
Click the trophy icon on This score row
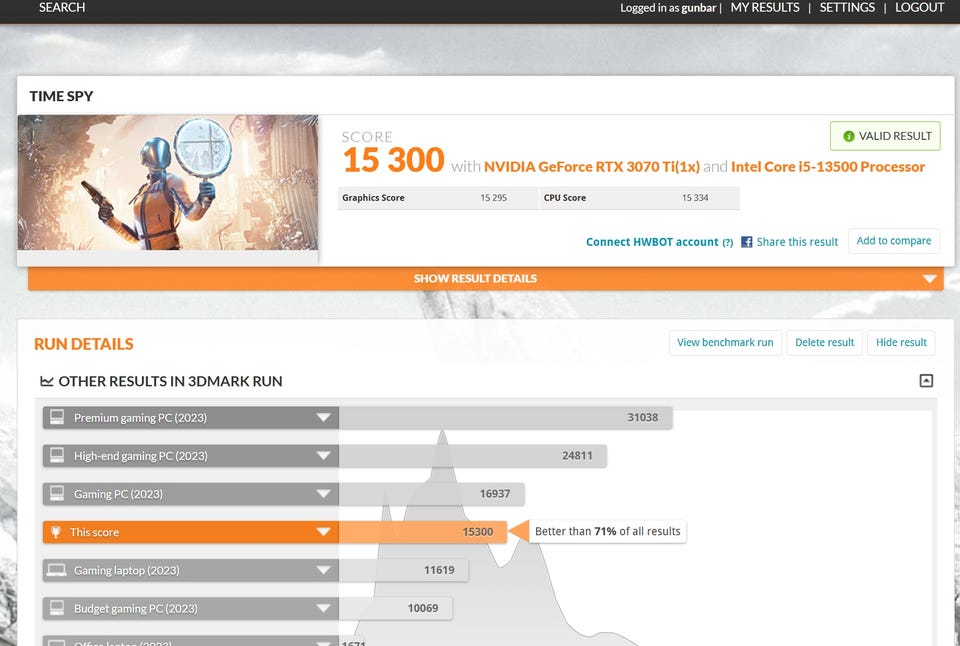coord(57,532)
